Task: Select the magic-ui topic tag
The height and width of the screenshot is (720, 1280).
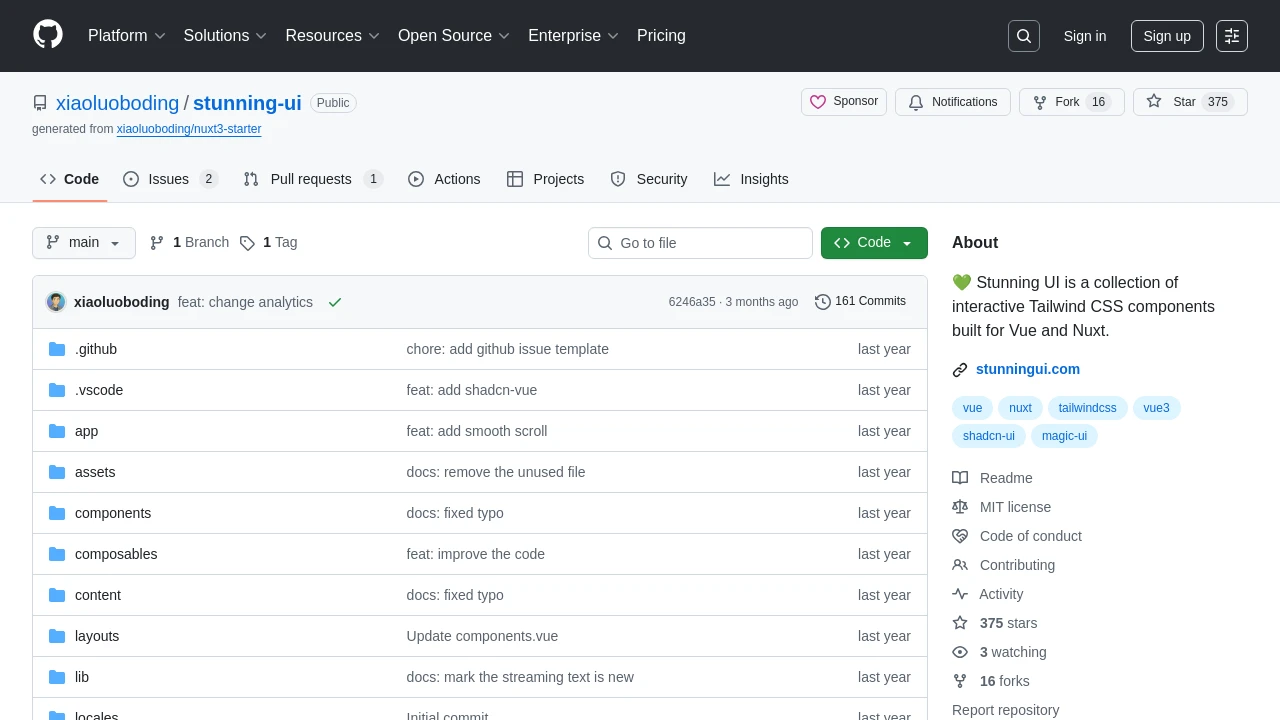Action: [1064, 436]
